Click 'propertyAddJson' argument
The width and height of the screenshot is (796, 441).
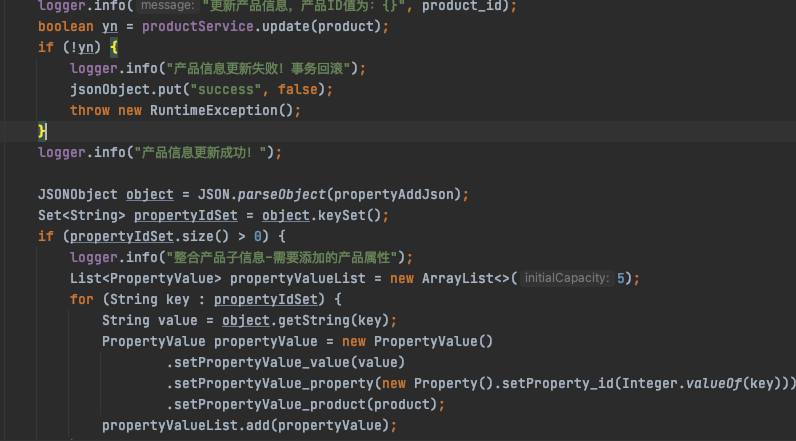point(393,194)
